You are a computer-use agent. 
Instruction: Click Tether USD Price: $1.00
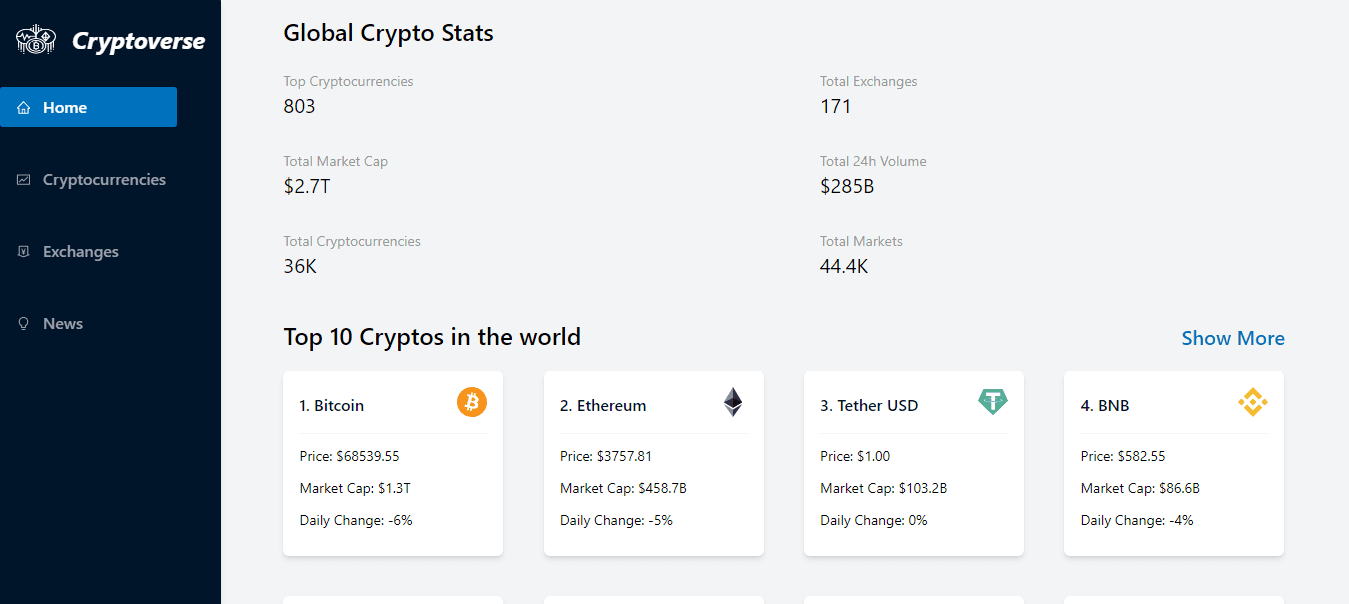pos(855,456)
